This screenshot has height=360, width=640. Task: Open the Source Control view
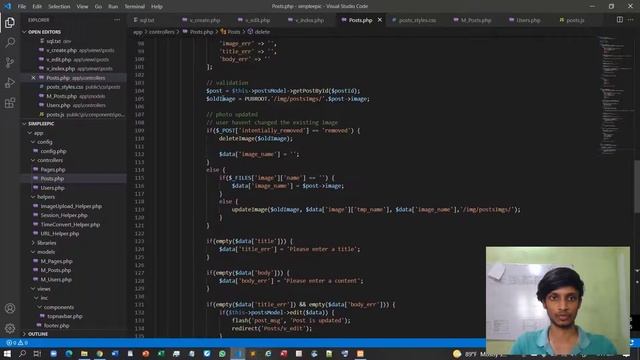click(10, 62)
